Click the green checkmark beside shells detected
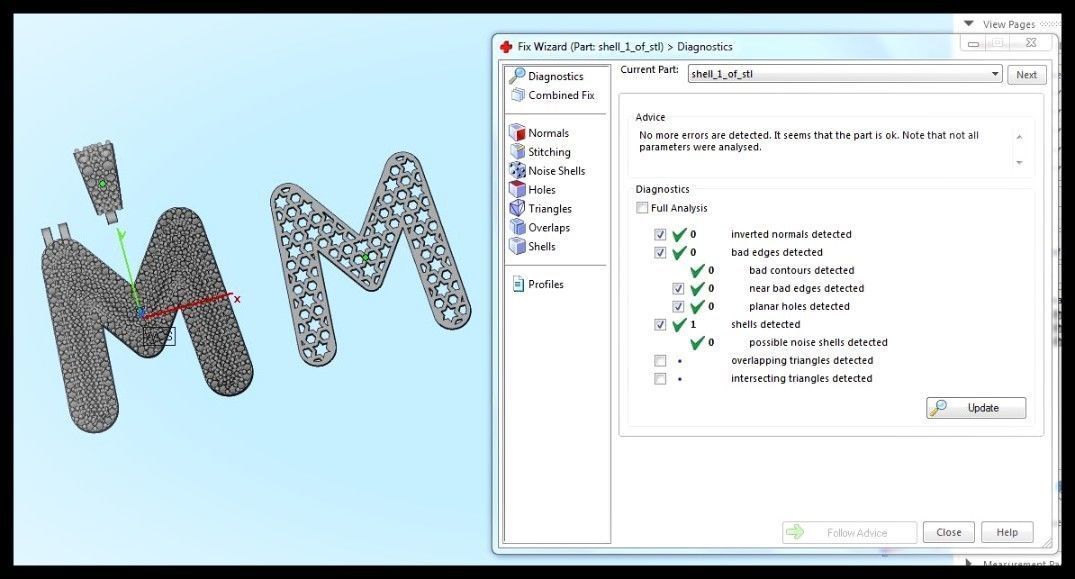This screenshot has width=1075, height=579. coord(679,325)
